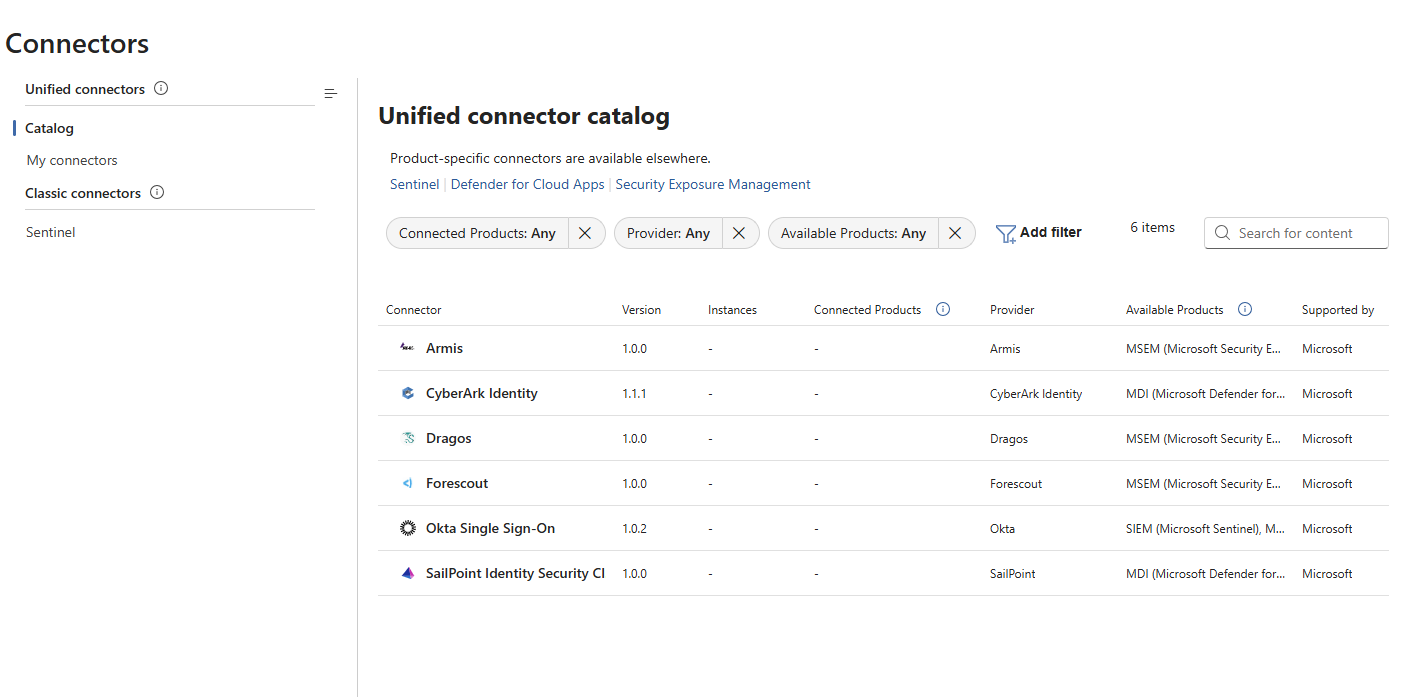Click version 1.1.1 in CyberArk row
The image size is (1417, 697).
tap(634, 394)
